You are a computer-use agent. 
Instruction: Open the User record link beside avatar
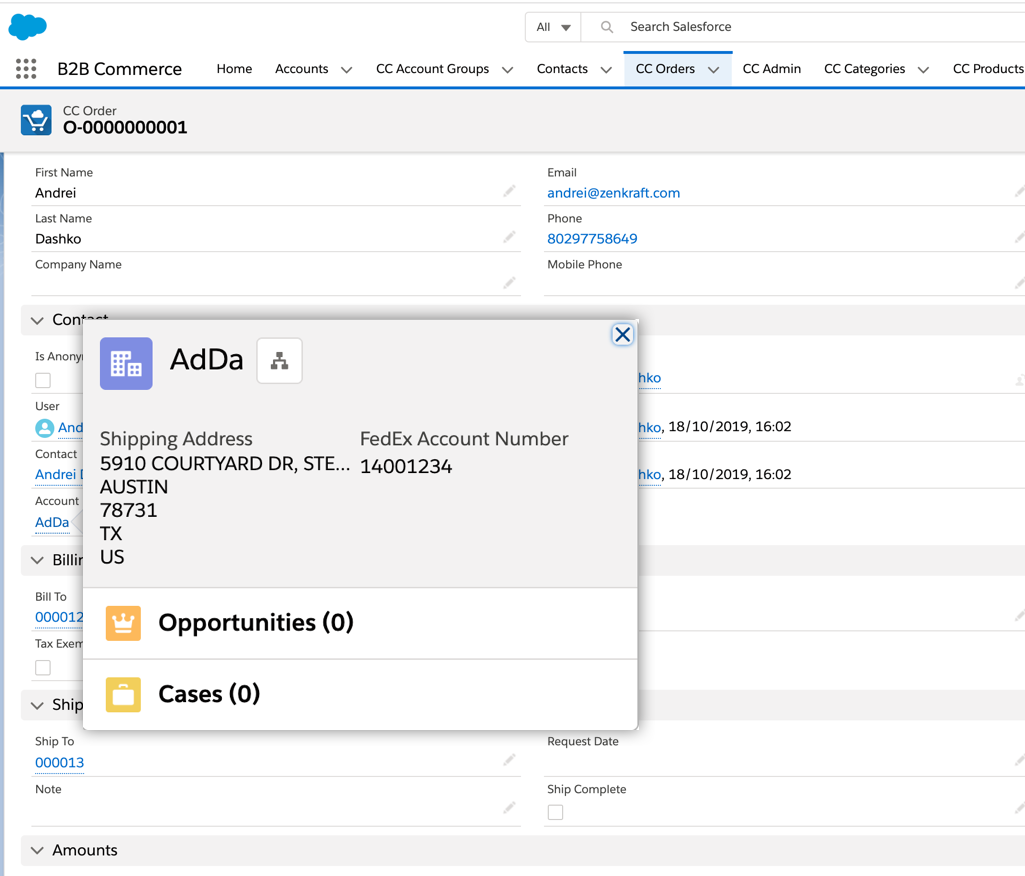[x=71, y=428]
